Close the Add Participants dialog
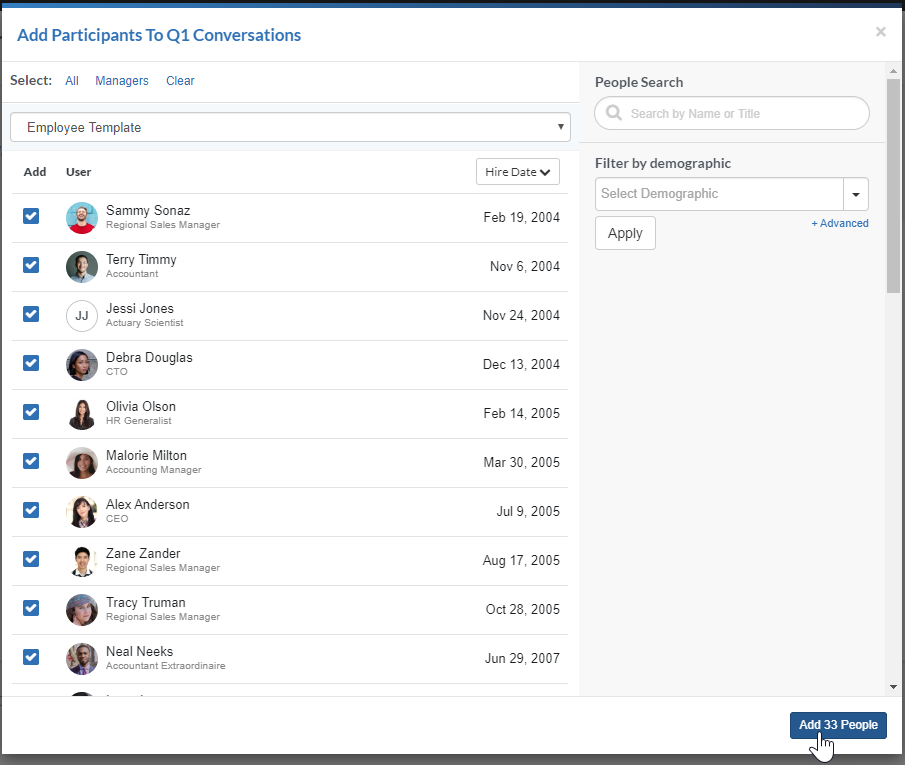This screenshot has width=905, height=765. (880, 32)
